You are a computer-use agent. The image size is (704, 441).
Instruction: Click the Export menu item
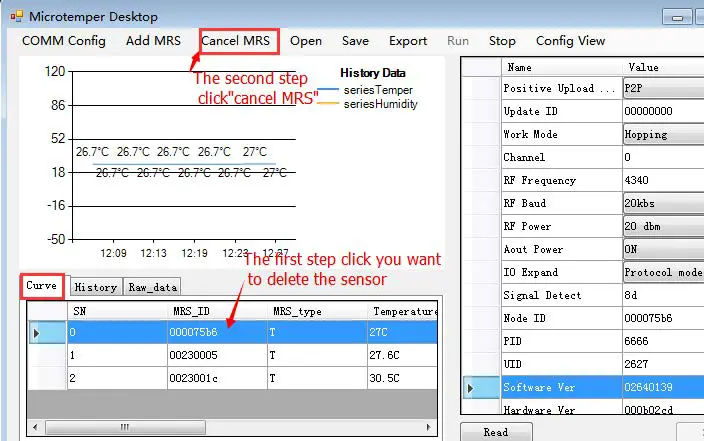(x=408, y=41)
